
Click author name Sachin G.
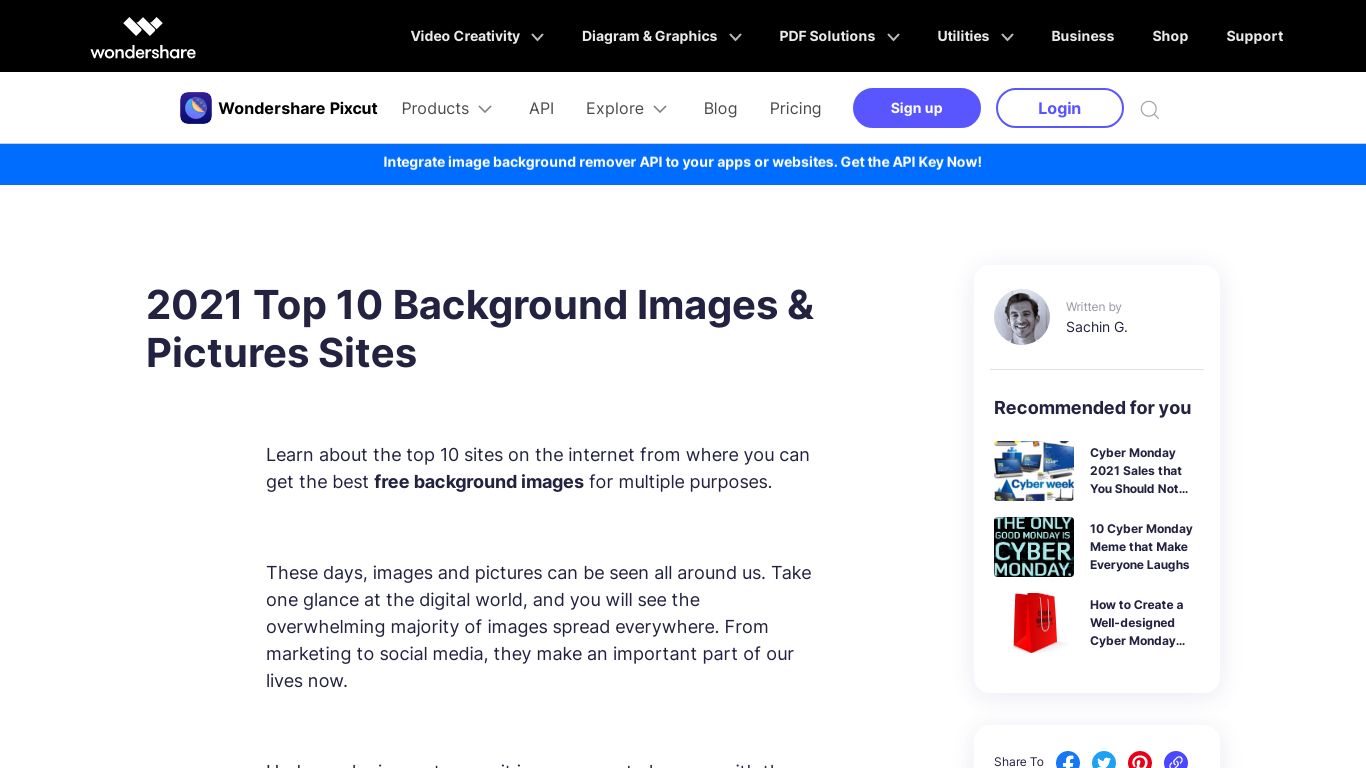point(1096,327)
